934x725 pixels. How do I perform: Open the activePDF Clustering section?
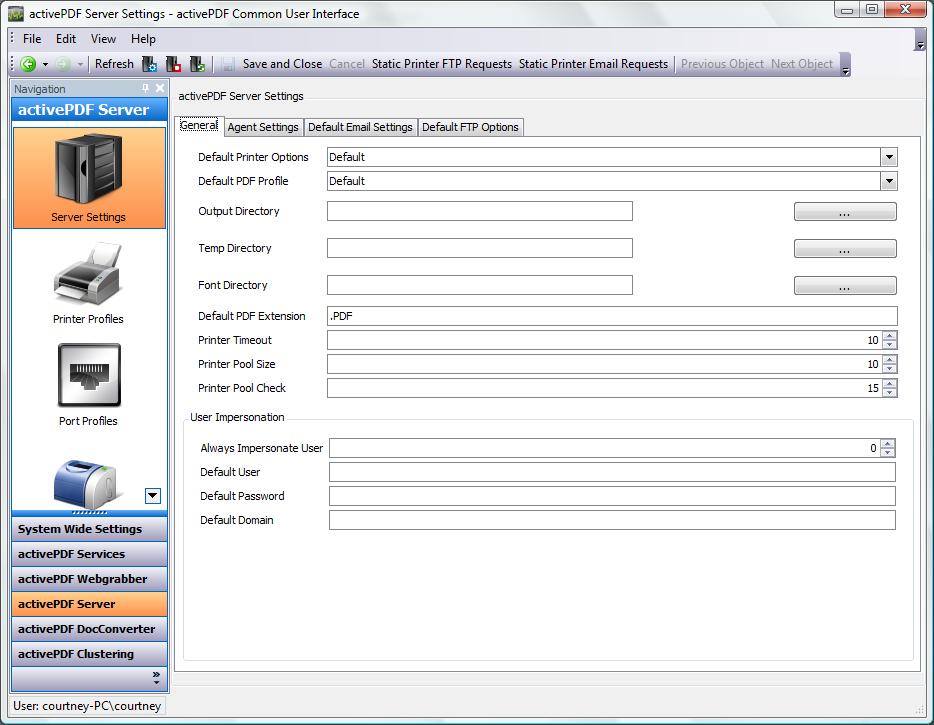tap(89, 654)
